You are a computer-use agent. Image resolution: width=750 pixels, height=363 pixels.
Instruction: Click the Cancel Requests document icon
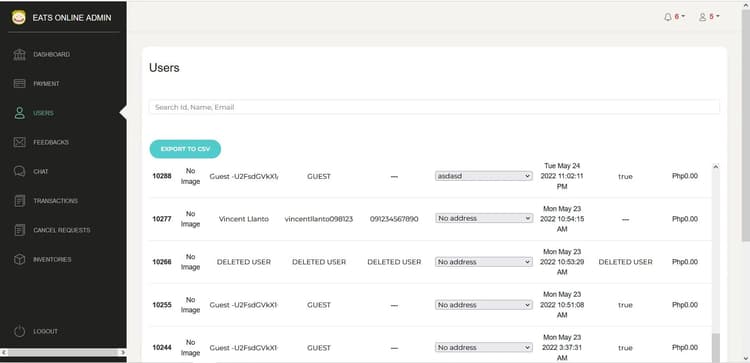(20, 230)
